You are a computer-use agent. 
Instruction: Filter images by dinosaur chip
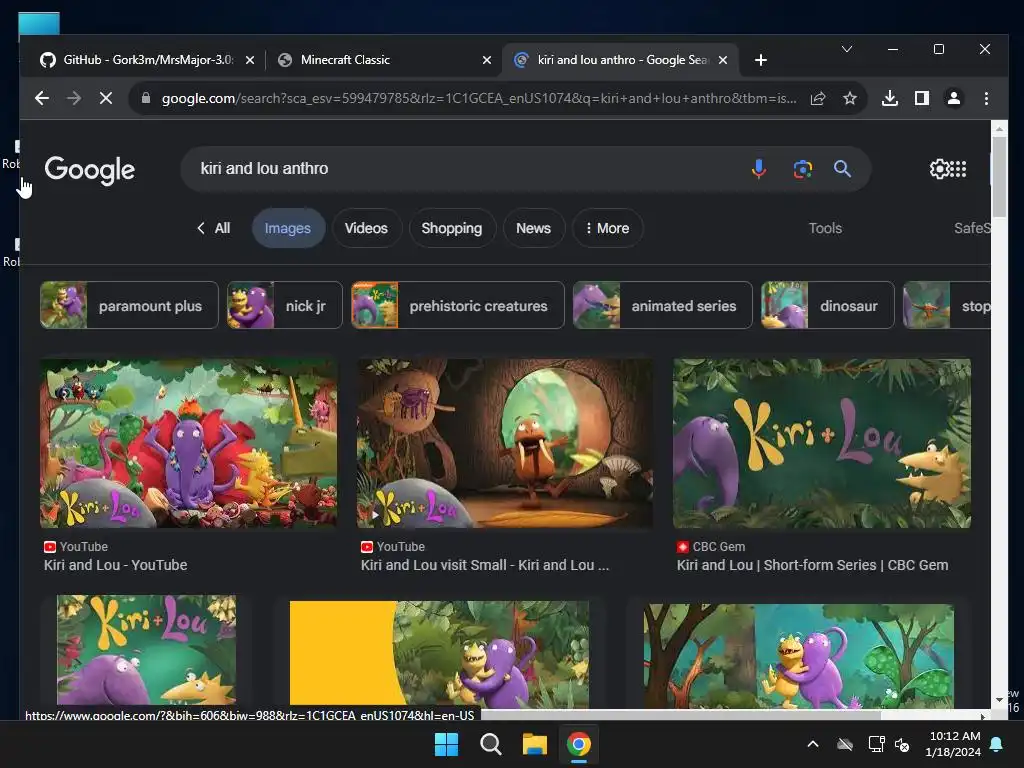tap(827, 305)
